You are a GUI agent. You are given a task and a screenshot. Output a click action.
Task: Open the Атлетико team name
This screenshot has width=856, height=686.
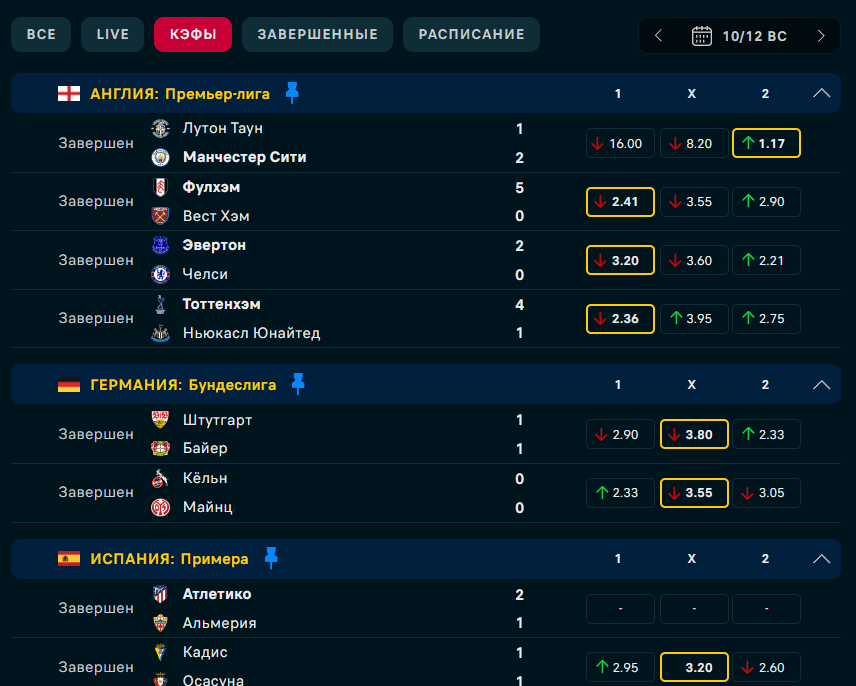217,594
